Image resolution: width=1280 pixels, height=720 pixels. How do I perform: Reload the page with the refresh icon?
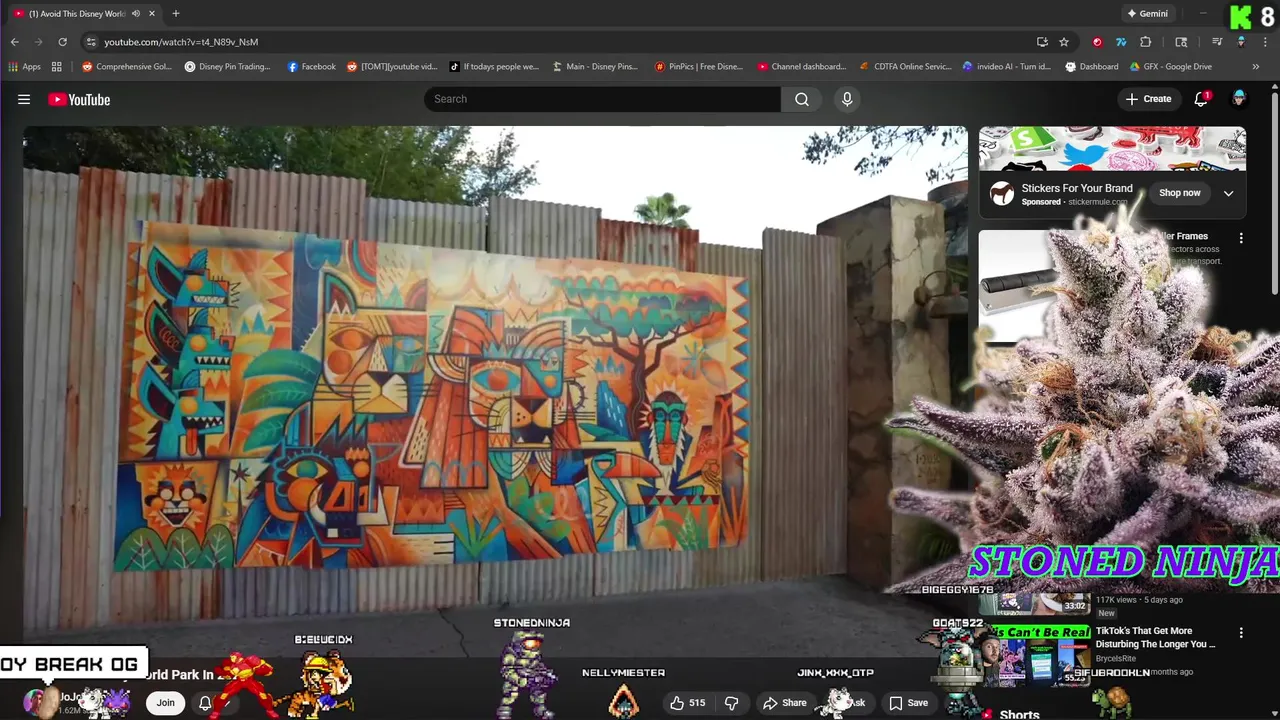coord(62,42)
